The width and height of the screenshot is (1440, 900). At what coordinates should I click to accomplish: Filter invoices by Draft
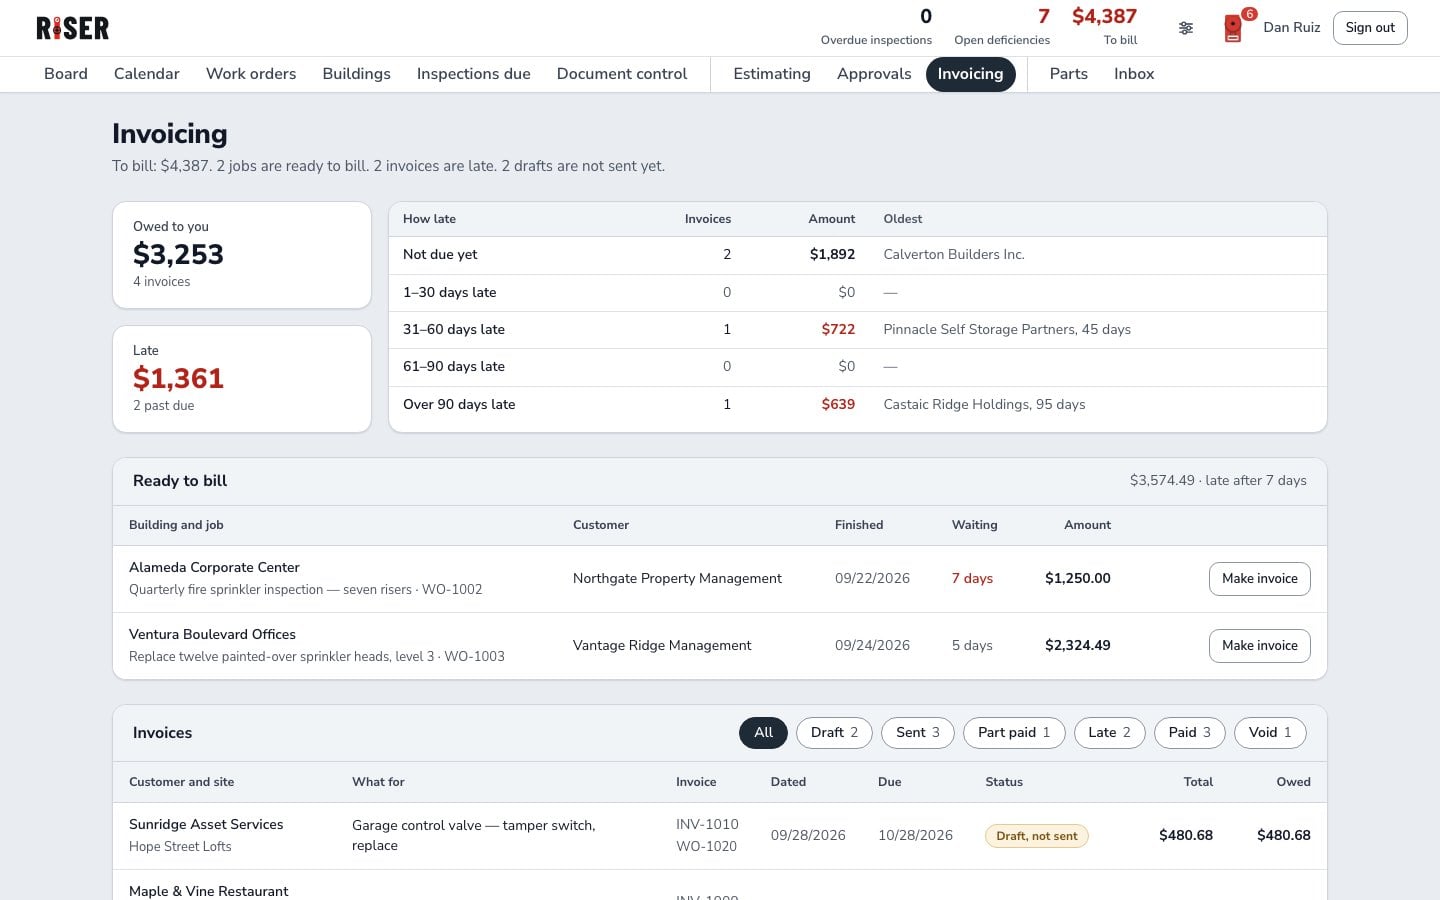click(x=834, y=733)
